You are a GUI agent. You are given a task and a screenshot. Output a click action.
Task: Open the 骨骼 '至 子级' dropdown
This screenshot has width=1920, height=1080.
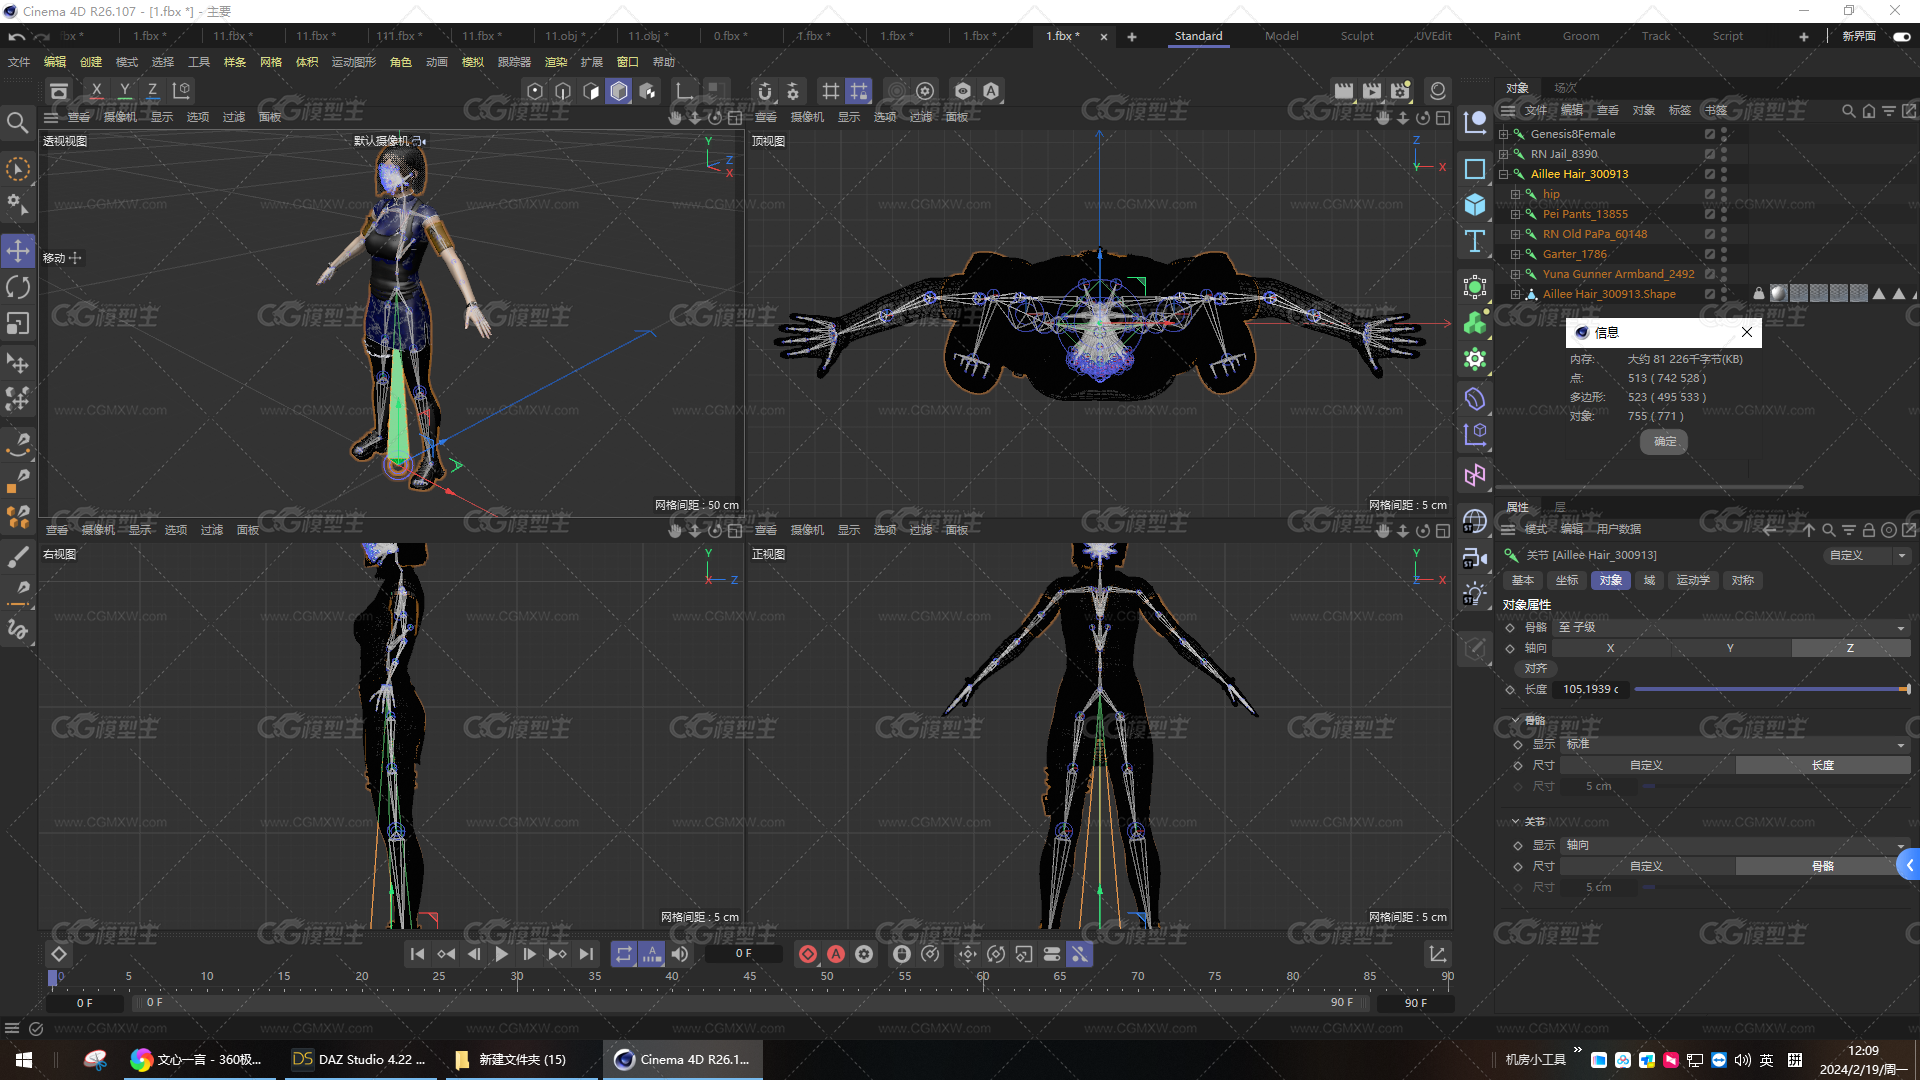(x=1733, y=627)
